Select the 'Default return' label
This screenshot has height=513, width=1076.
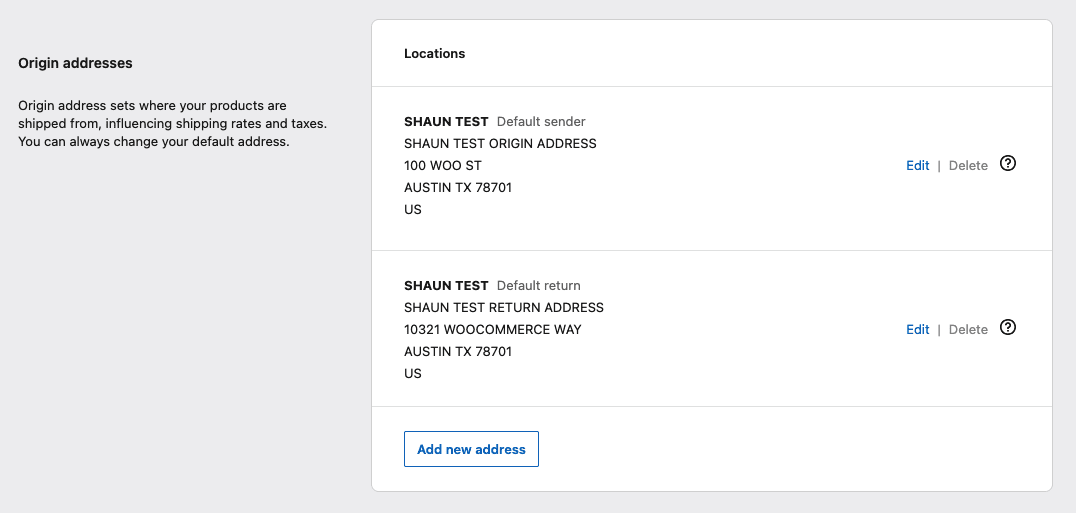tap(539, 285)
